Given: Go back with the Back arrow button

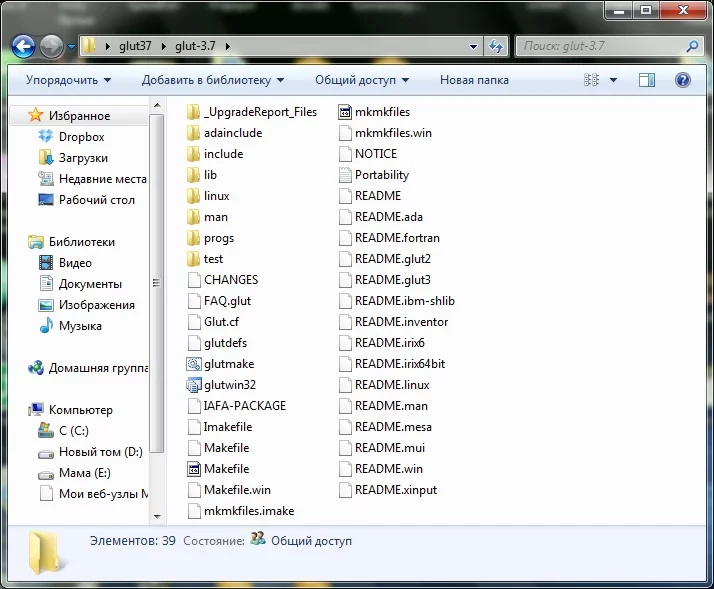Looking at the screenshot, I should 23,46.
